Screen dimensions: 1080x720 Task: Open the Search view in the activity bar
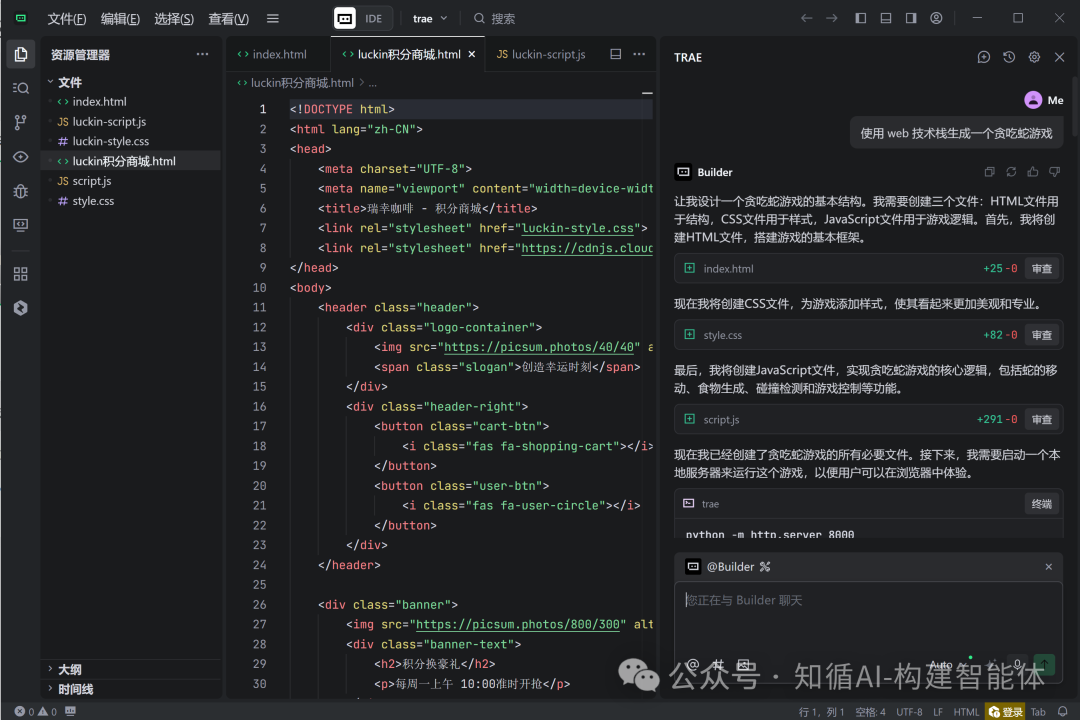[20, 88]
